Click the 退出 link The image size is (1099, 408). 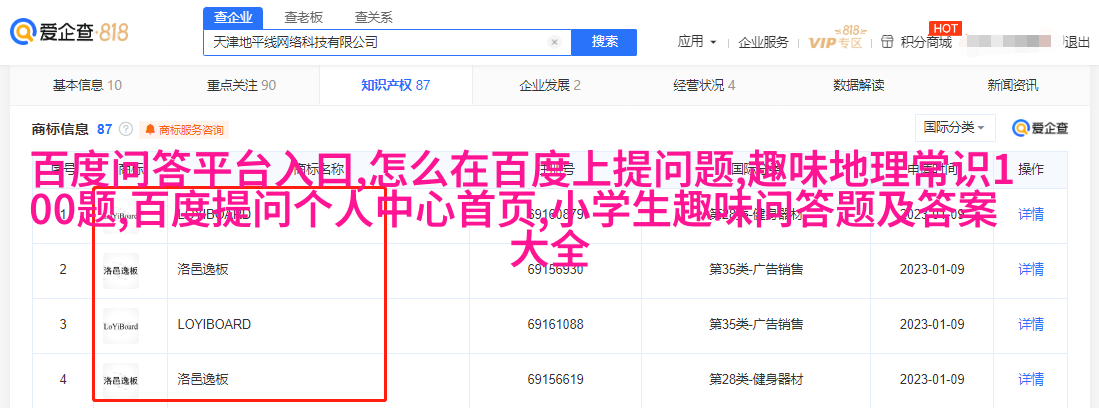1077,42
